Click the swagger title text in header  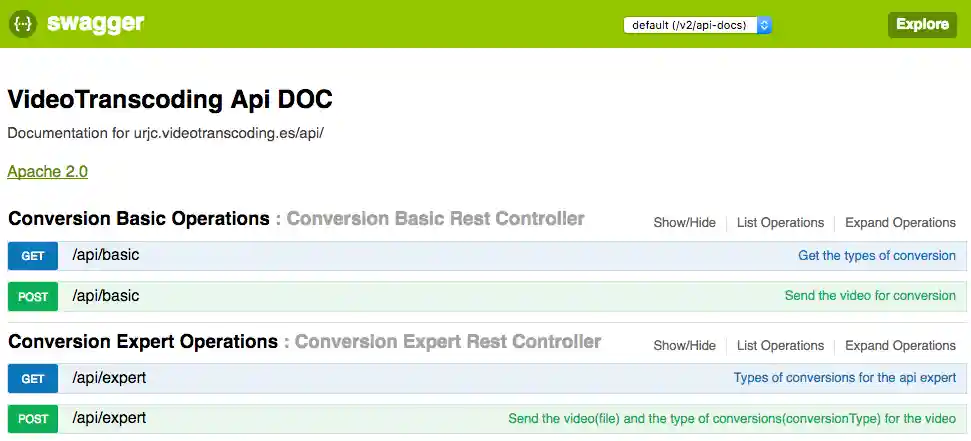coord(95,24)
